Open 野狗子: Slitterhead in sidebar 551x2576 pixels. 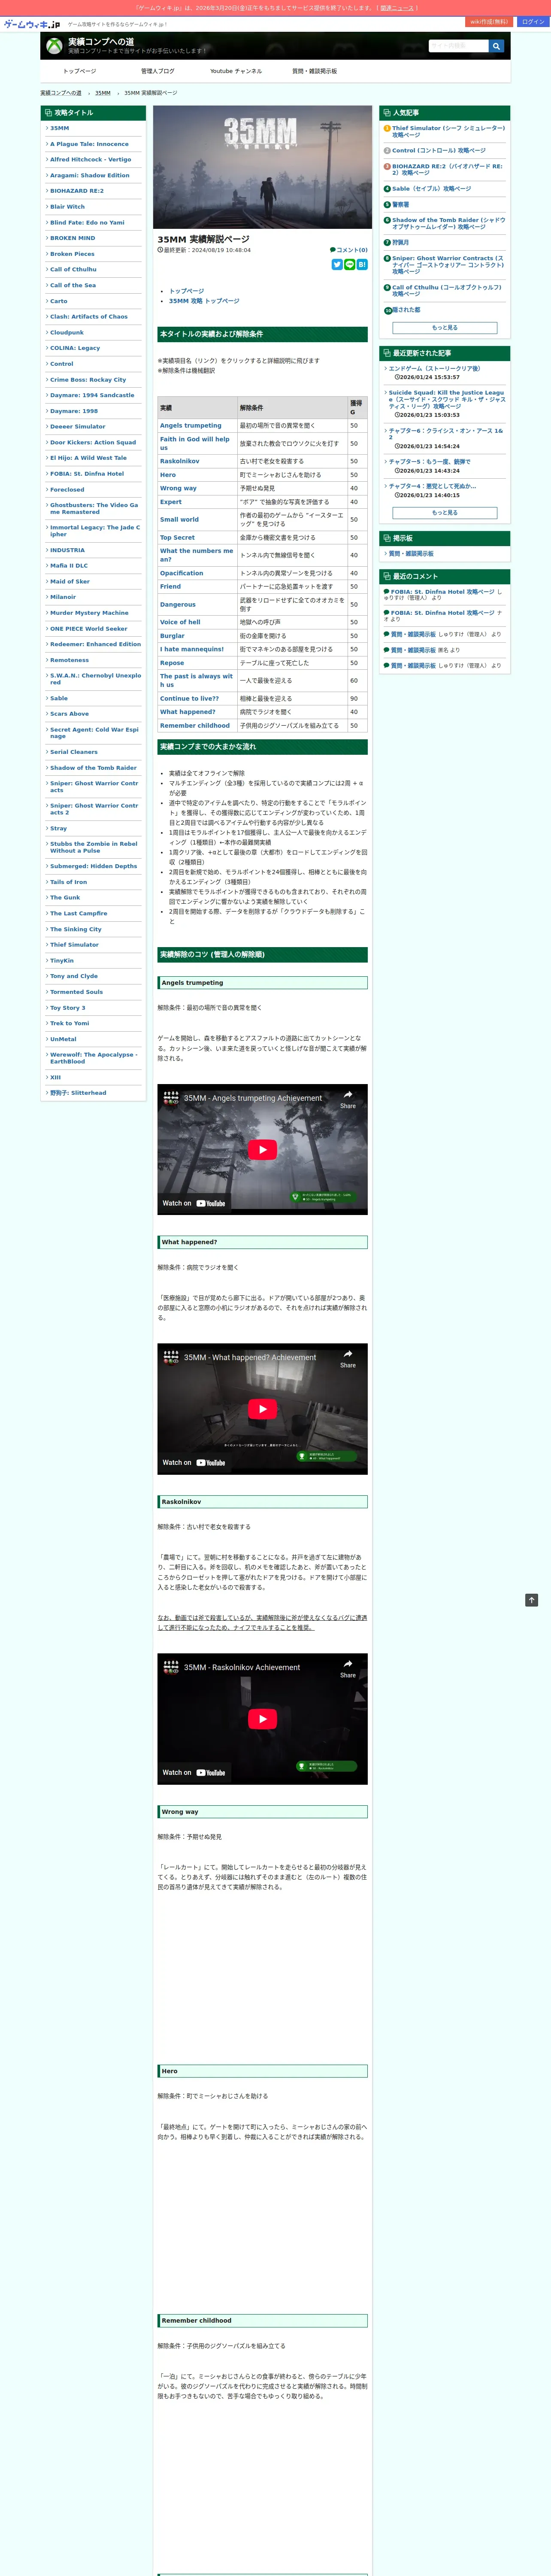click(78, 1093)
